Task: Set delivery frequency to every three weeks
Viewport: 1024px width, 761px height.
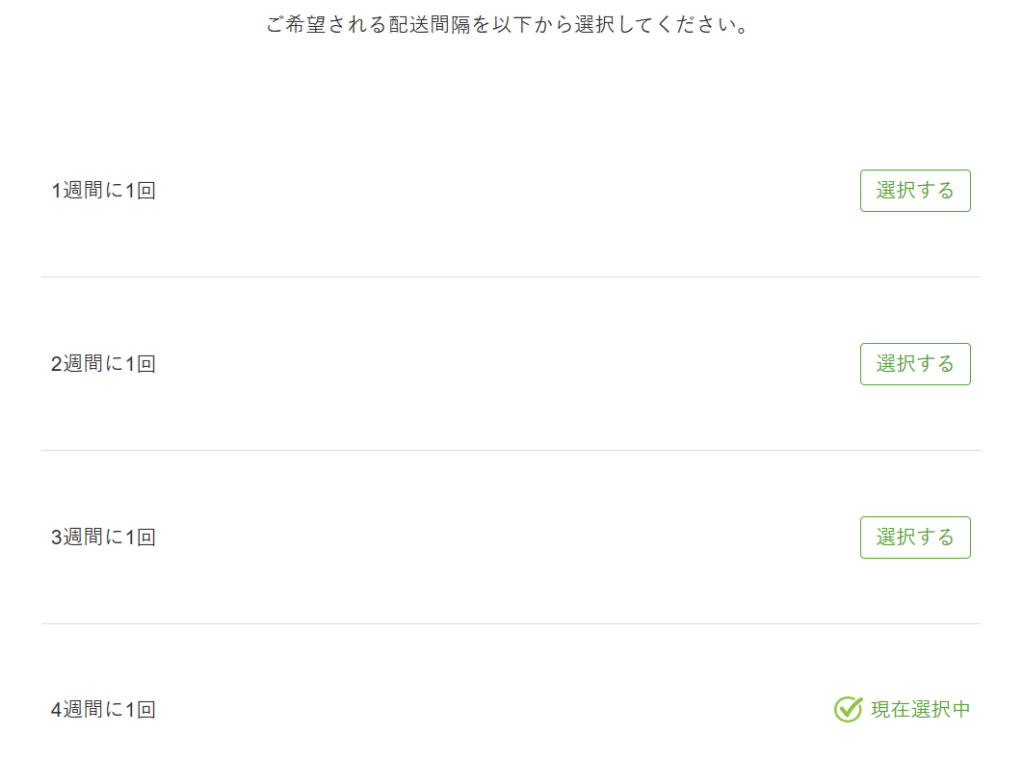Action: point(915,537)
